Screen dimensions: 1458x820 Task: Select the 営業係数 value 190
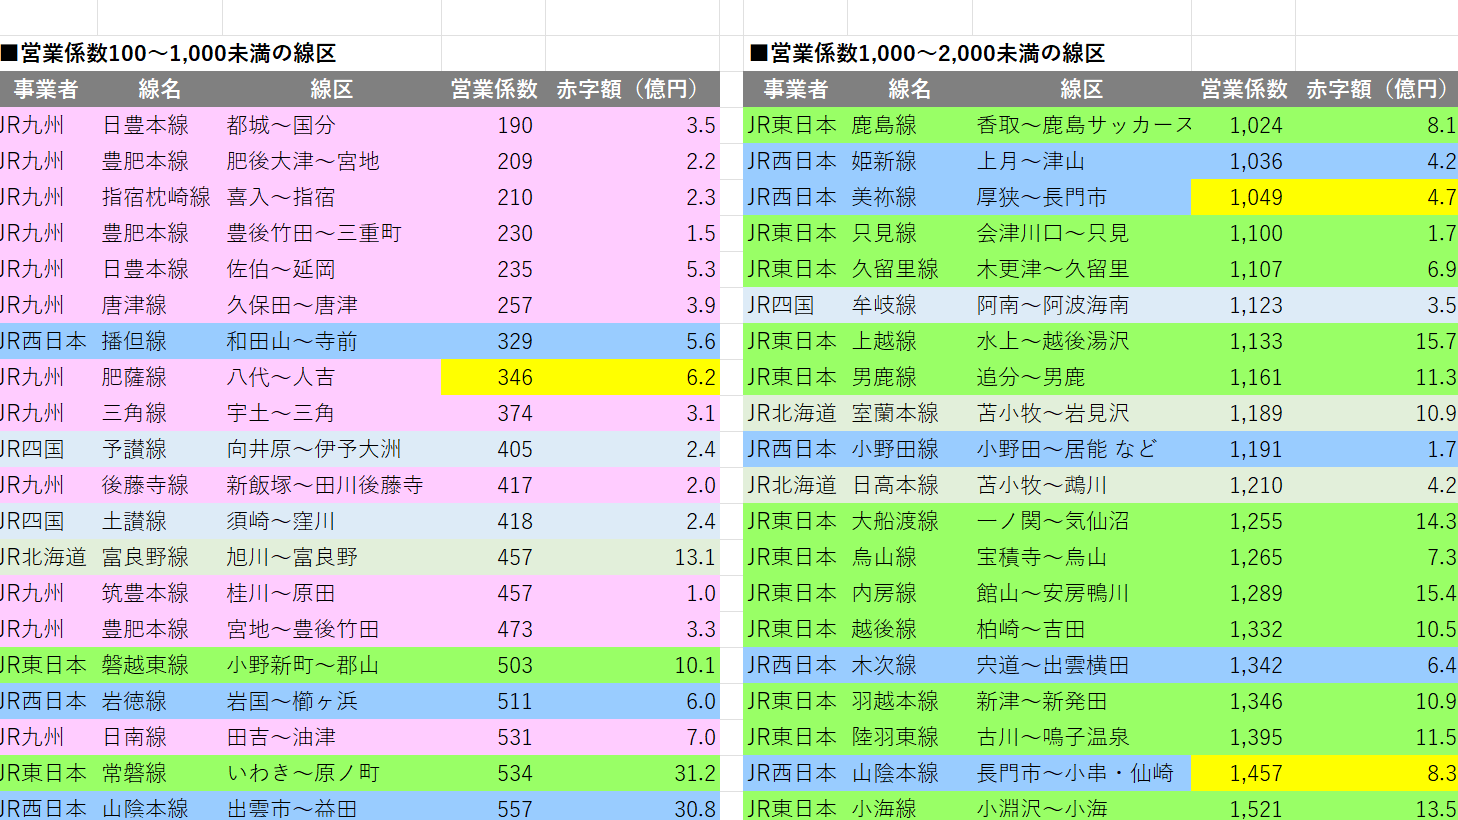(x=494, y=125)
